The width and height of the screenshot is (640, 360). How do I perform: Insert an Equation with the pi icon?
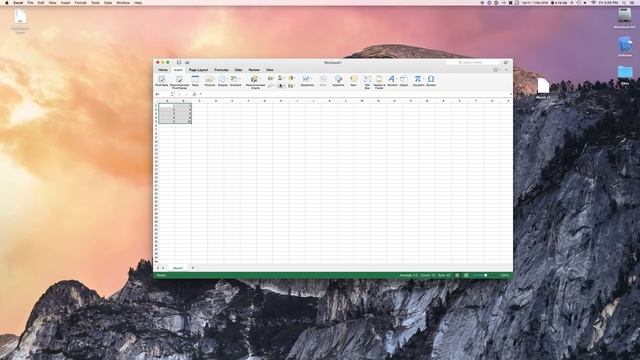pos(418,80)
